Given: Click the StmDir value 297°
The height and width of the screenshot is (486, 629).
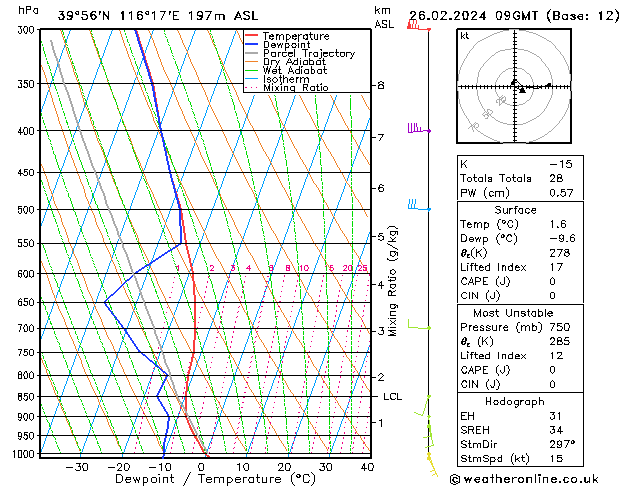Looking at the screenshot, I should (x=562, y=444).
